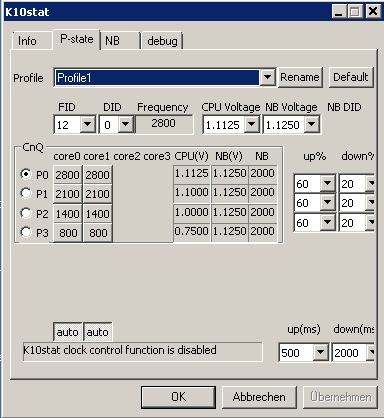Close the K10stat window
The height and width of the screenshot is (418, 384).
coord(373,12)
